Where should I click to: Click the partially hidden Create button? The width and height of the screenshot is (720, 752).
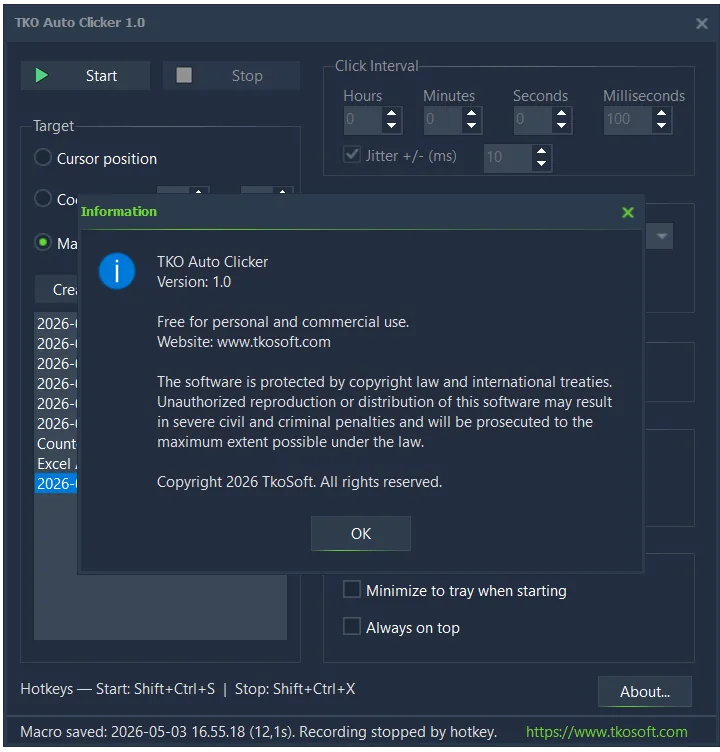coord(56,289)
